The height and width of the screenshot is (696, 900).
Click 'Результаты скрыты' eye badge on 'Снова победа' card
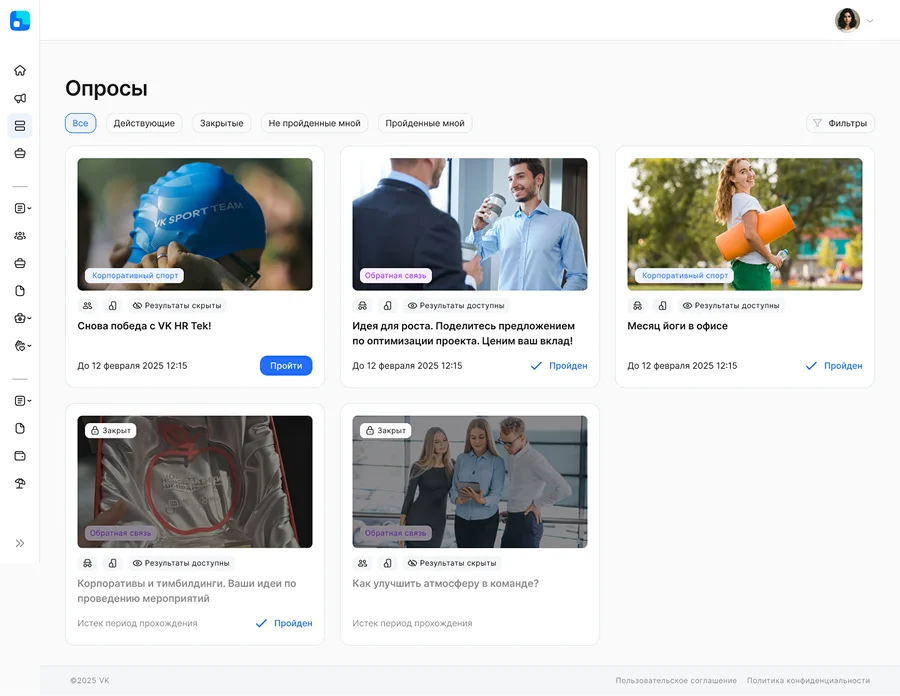point(178,306)
